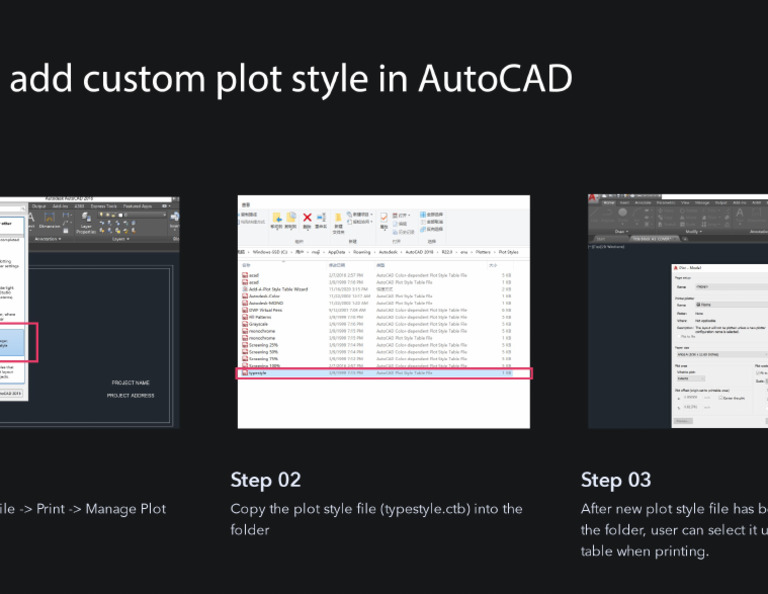Click the PROJECT ADDRESS text in drawing
The image size is (768, 594).
(131, 395)
